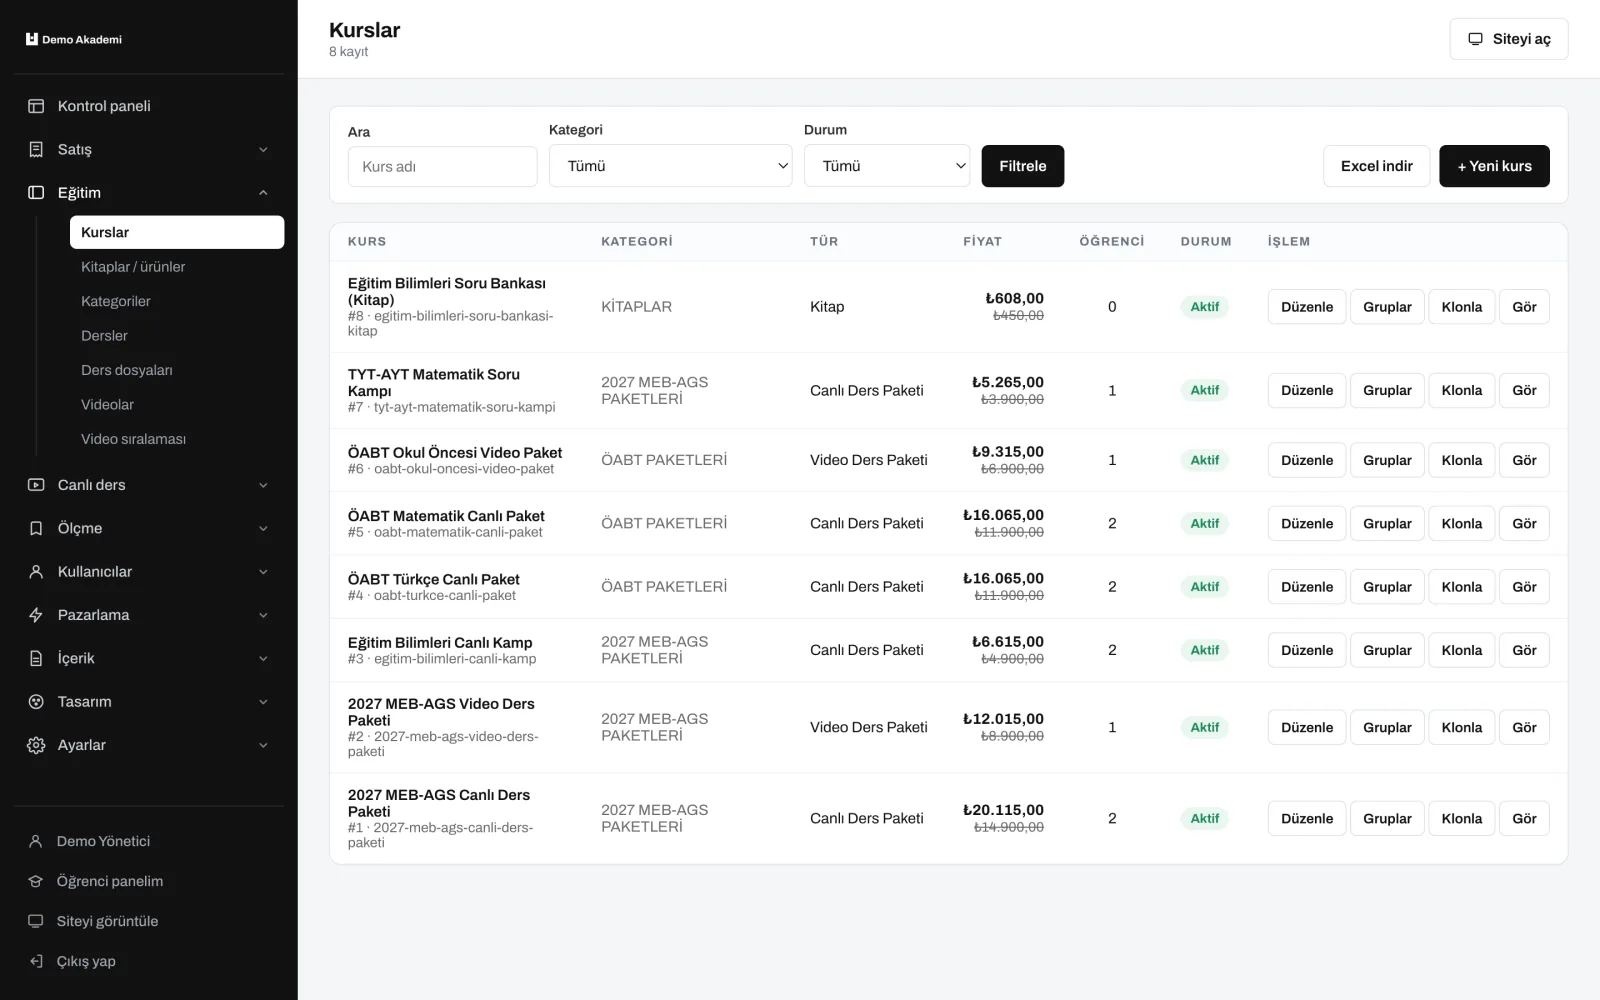Image resolution: width=1600 pixels, height=1000 pixels.
Task: Expand the İçerik chevron
Action: coord(263,659)
